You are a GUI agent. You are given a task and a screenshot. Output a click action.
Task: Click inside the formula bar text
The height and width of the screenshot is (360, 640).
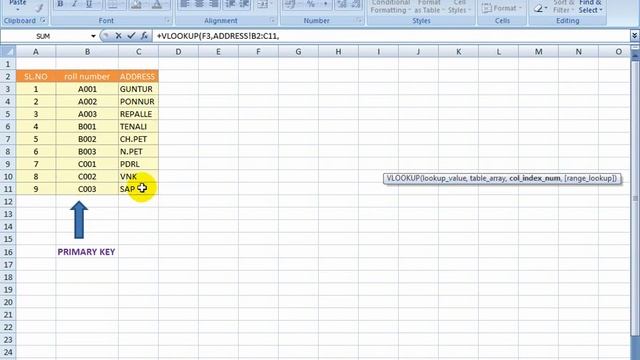(218, 36)
